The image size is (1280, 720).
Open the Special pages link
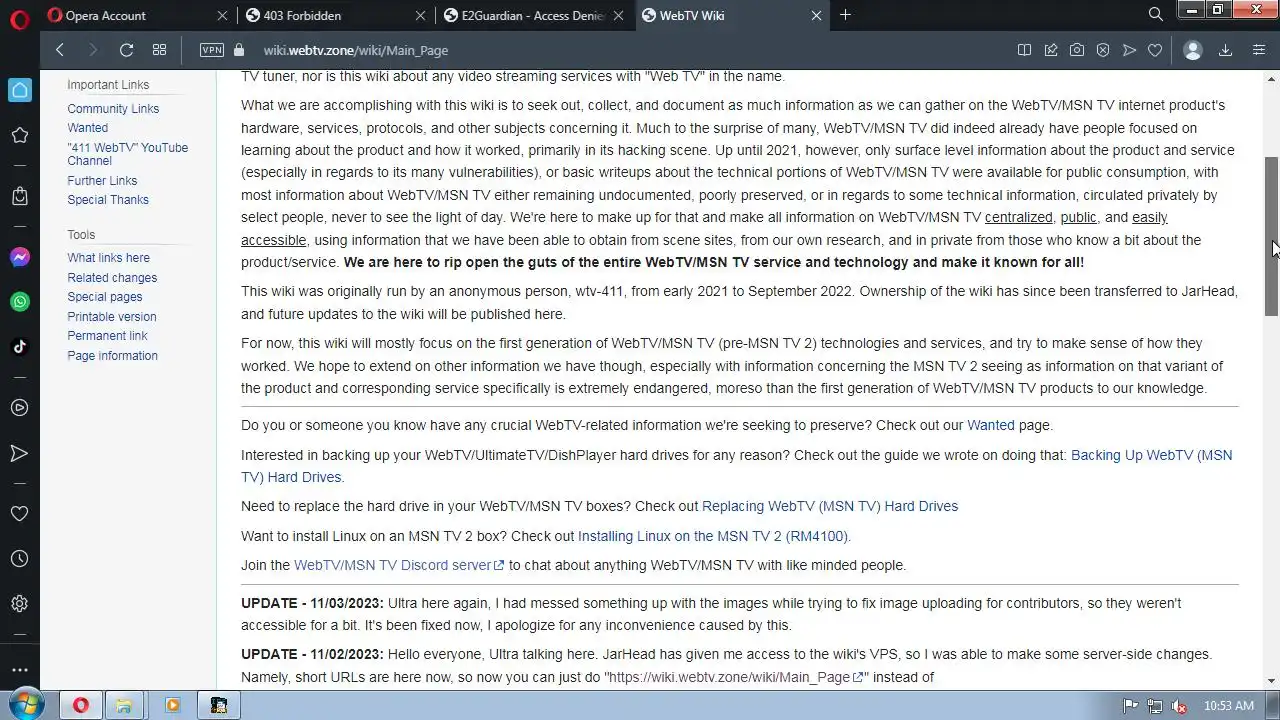click(105, 297)
